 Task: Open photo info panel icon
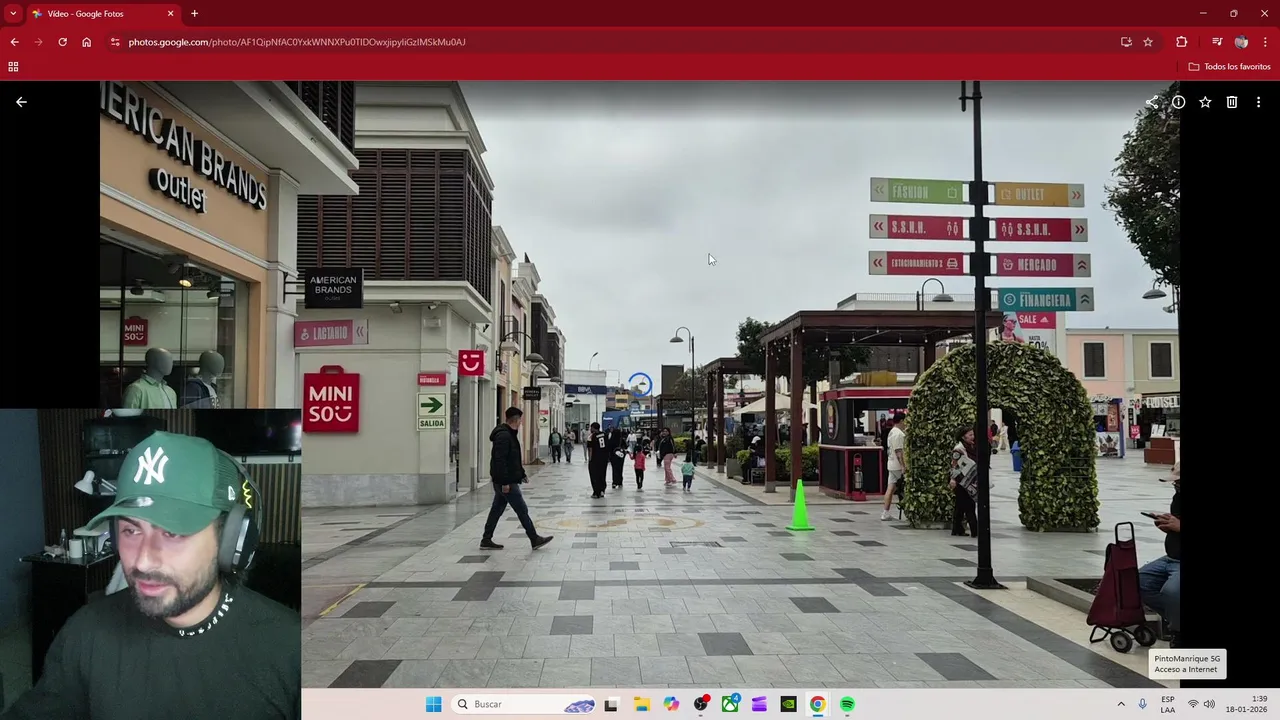click(1179, 102)
